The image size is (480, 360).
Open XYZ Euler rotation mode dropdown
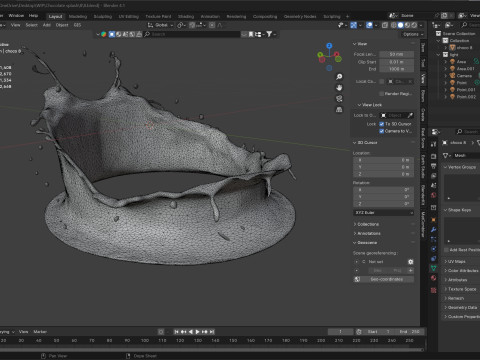click(x=383, y=213)
